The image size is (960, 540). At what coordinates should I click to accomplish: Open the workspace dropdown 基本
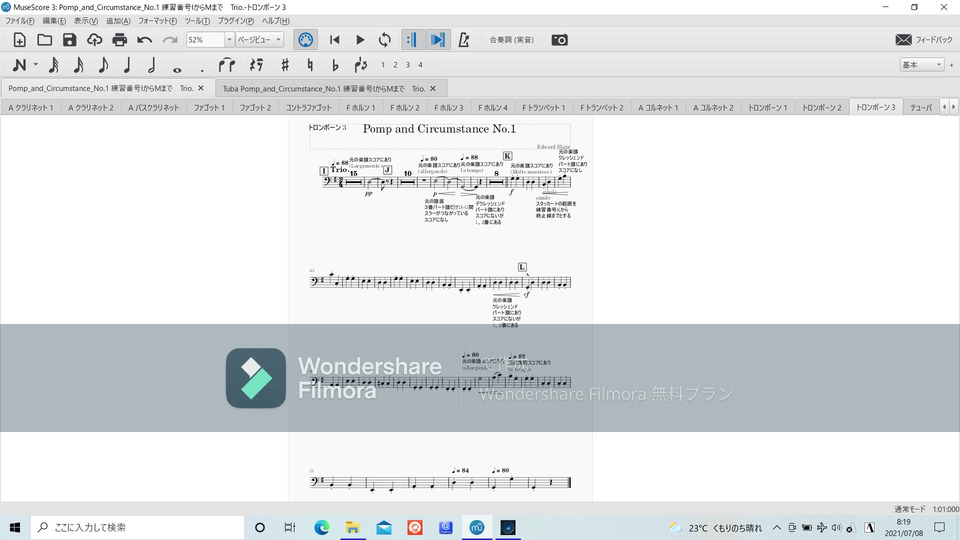coord(921,64)
